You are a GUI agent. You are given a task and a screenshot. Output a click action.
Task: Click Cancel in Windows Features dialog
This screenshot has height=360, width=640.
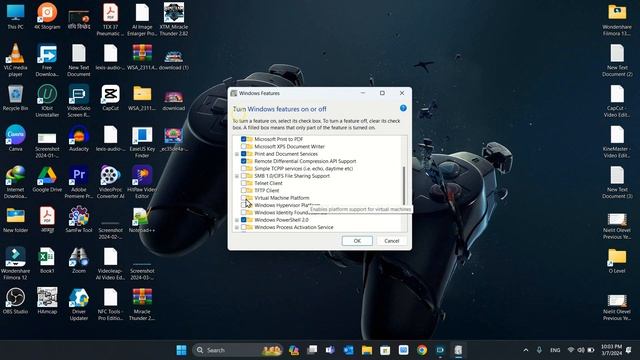coord(391,241)
